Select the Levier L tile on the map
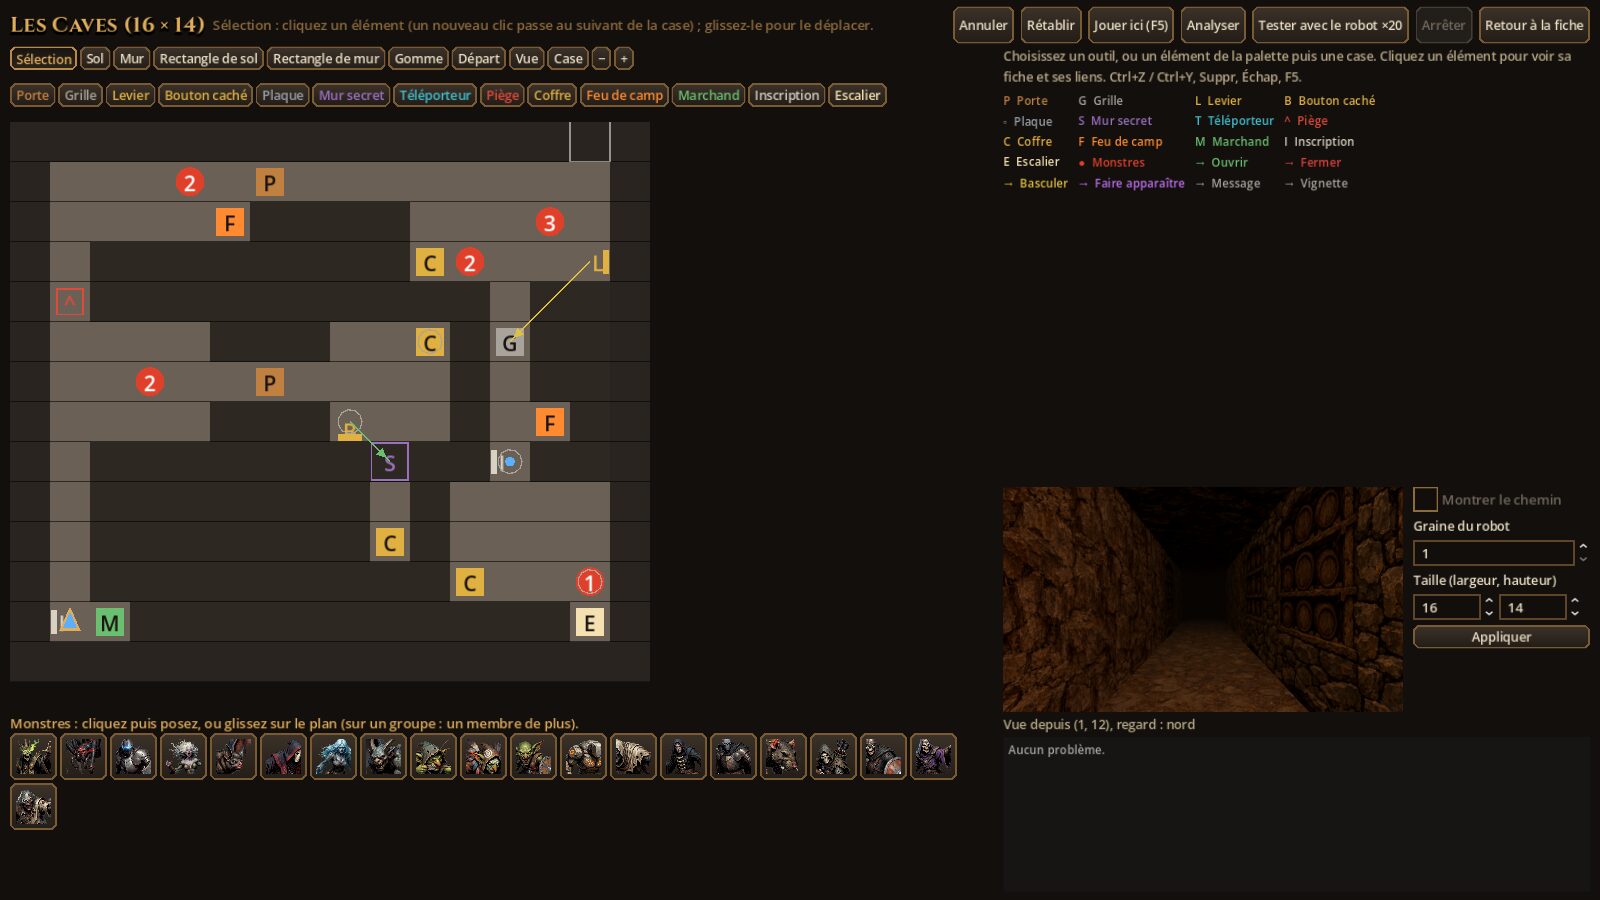1600x900 pixels. (600, 262)
